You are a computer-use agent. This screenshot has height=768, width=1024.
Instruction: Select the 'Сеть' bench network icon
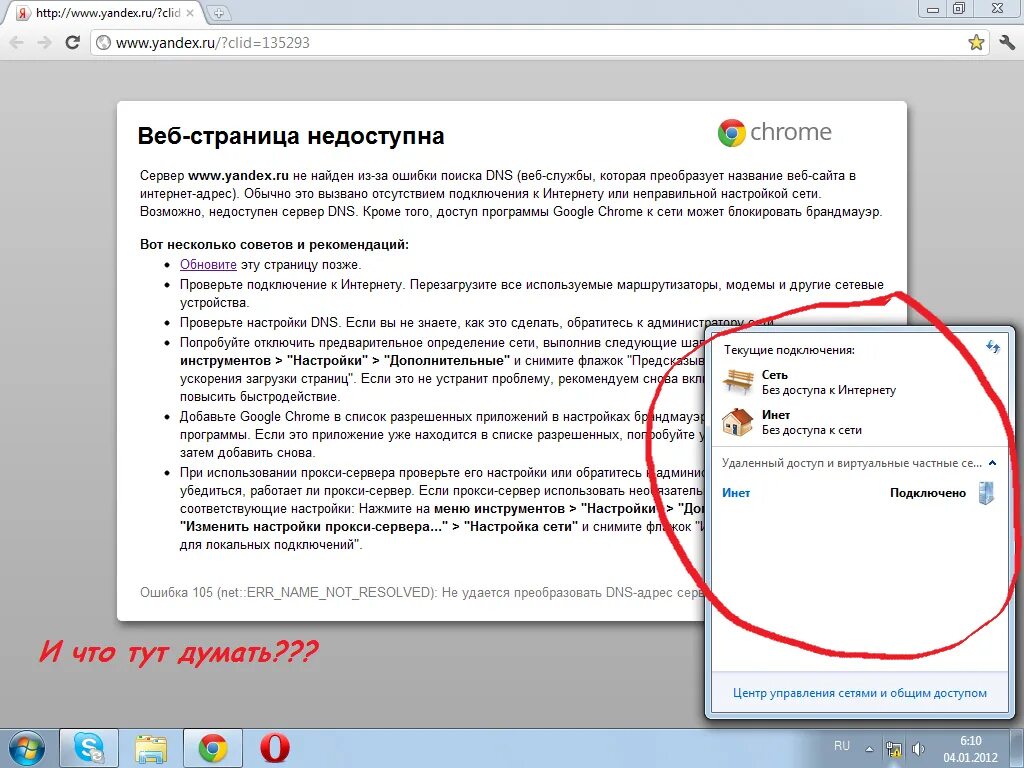pyautogui.click(x=738, y=381)
